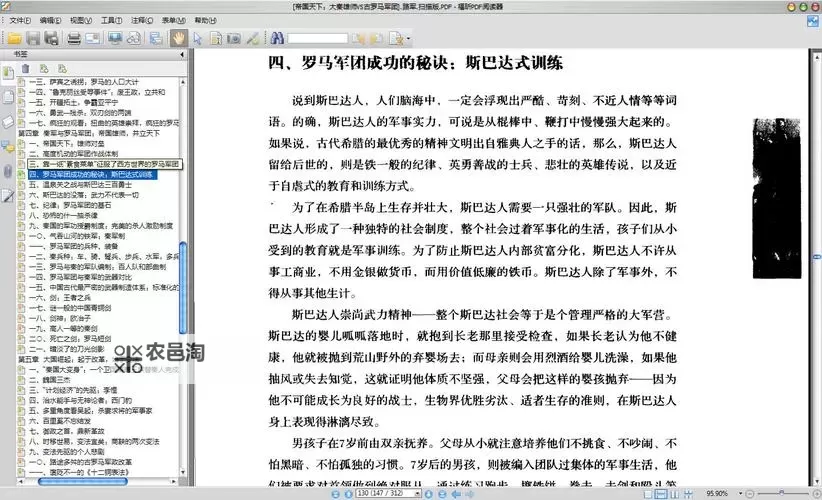Click the first of the two expand bookmark icons beside trash
822x500 pixels.
pyautogui.click(x=44, y=69)
